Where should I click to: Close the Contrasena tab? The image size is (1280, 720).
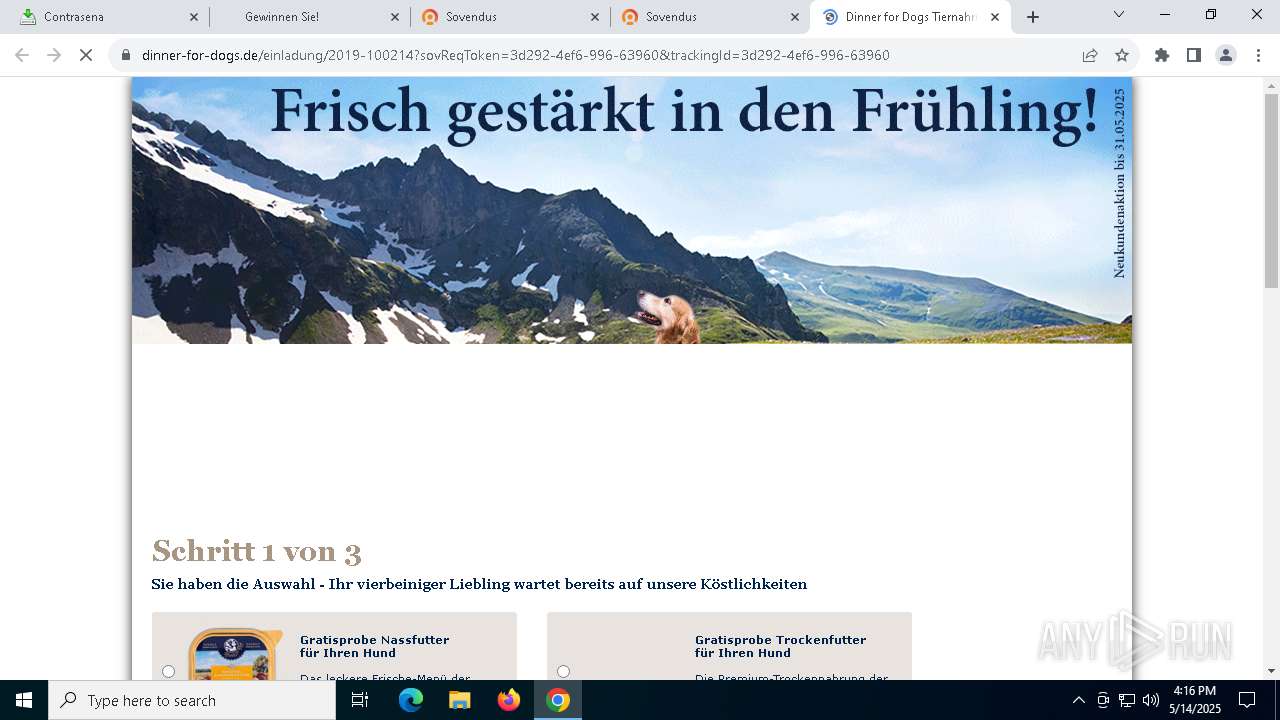(194, 17)
